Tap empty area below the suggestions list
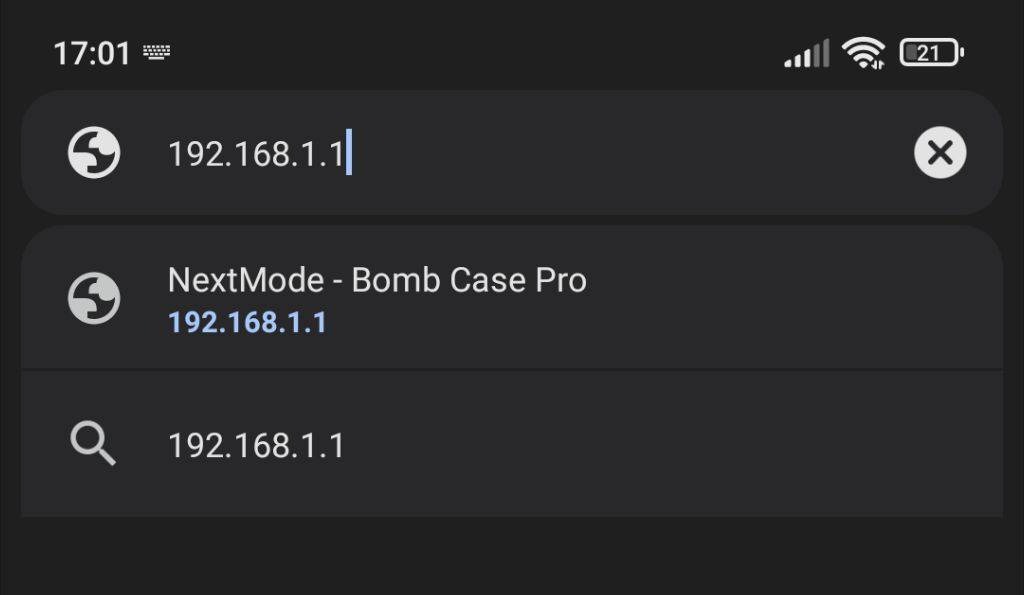Viewport: 1024px width, 595px height. pos(512,556)
